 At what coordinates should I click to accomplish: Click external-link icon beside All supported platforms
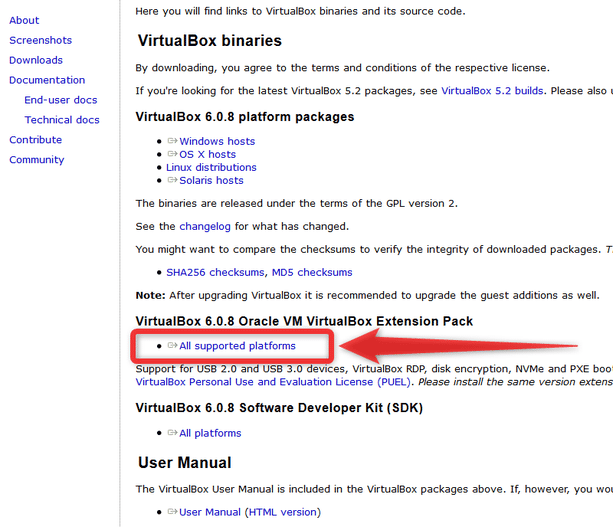pos(172,345)
